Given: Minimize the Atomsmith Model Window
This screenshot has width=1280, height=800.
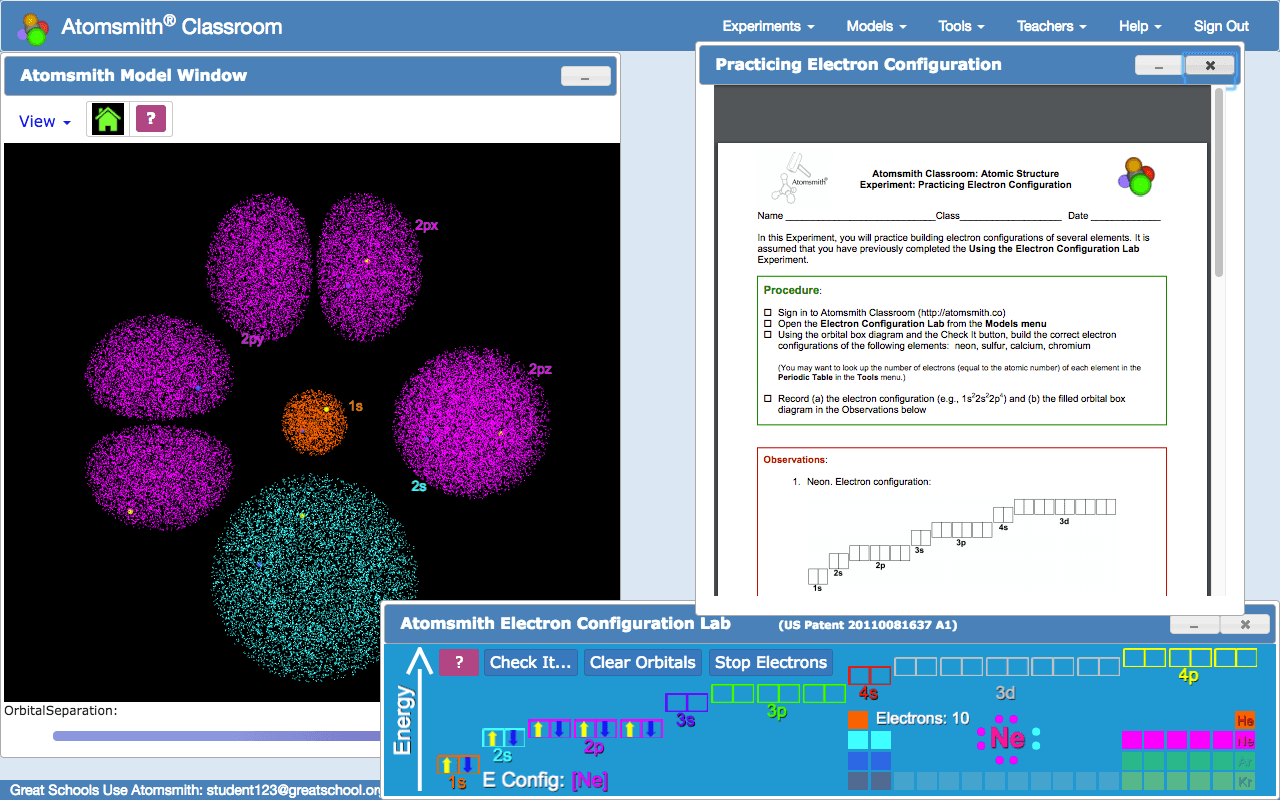Looking at the screenshot, I should 586,76.
